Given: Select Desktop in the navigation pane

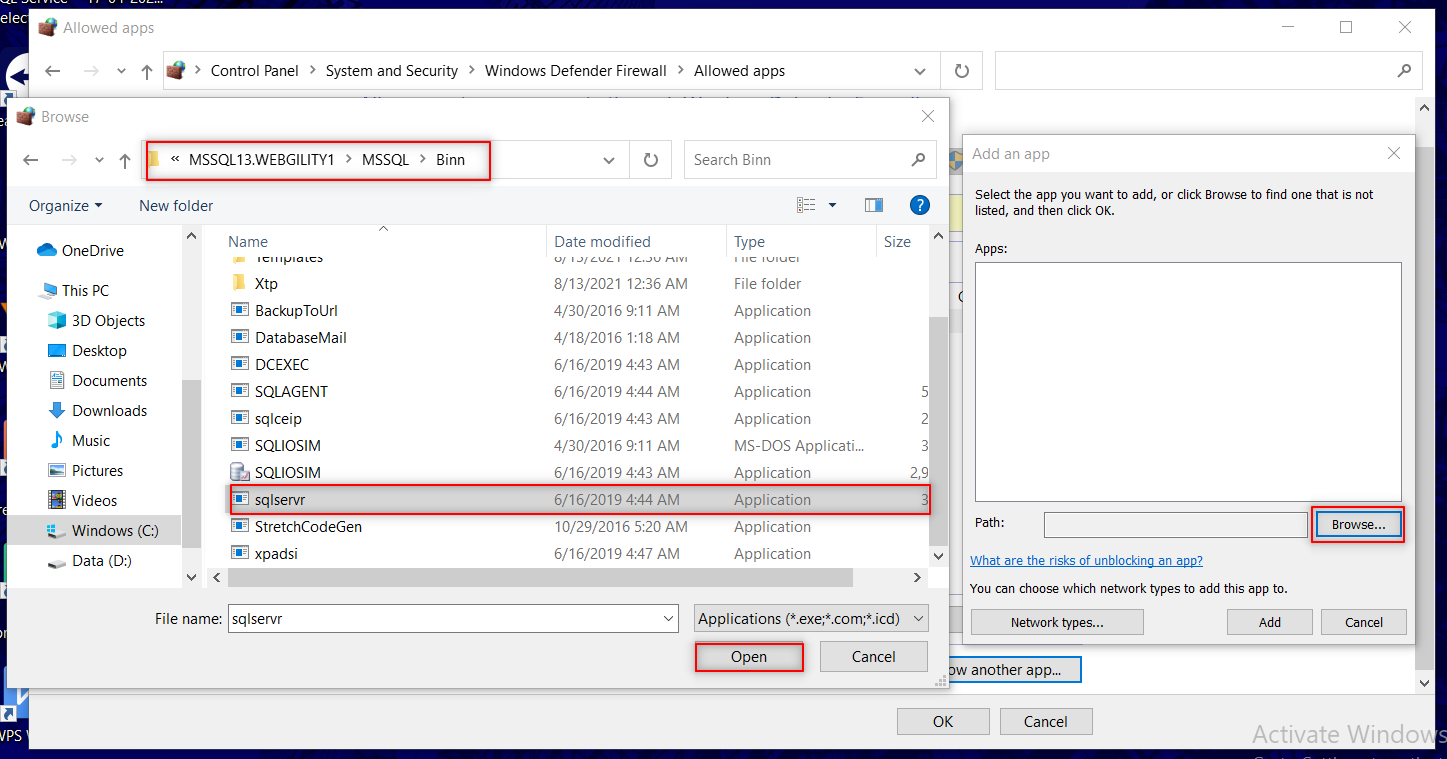Looking at the screenshot, I should [99, 351].
